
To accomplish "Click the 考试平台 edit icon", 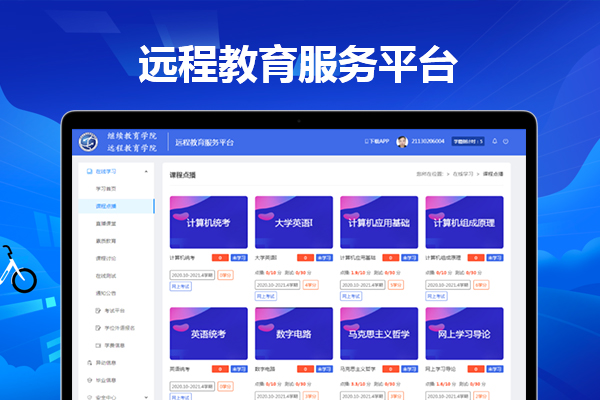I will (98, 310).
